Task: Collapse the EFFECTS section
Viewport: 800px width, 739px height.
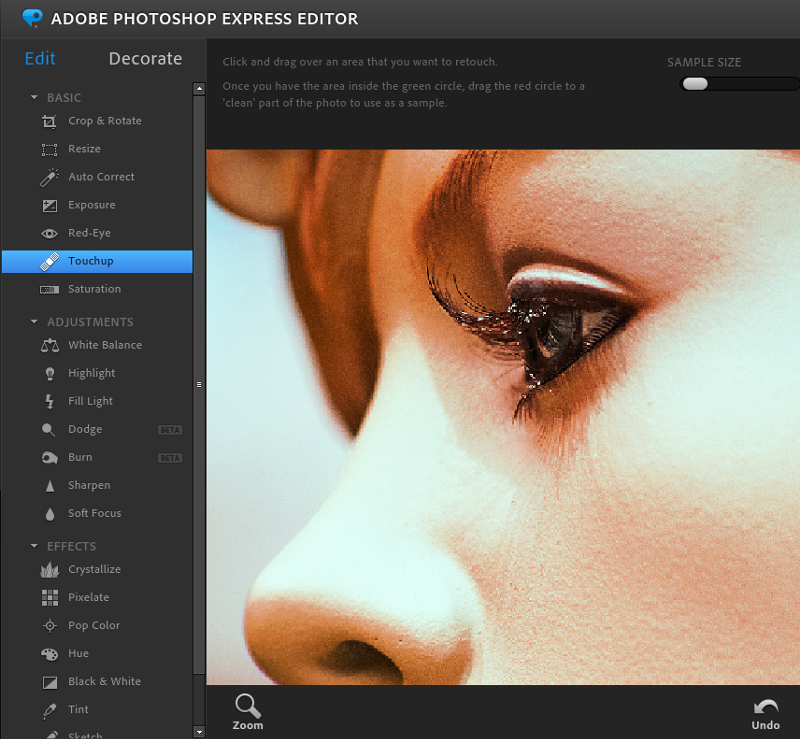Action: (x=34, y=546)
